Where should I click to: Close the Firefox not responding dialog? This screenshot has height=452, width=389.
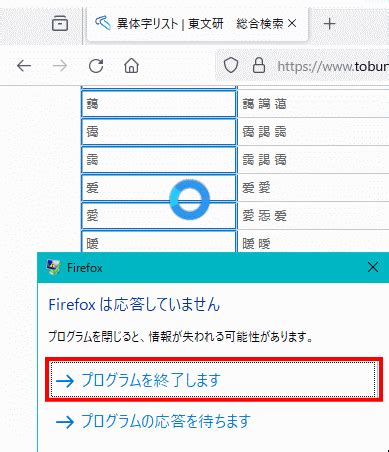point(373,267)
